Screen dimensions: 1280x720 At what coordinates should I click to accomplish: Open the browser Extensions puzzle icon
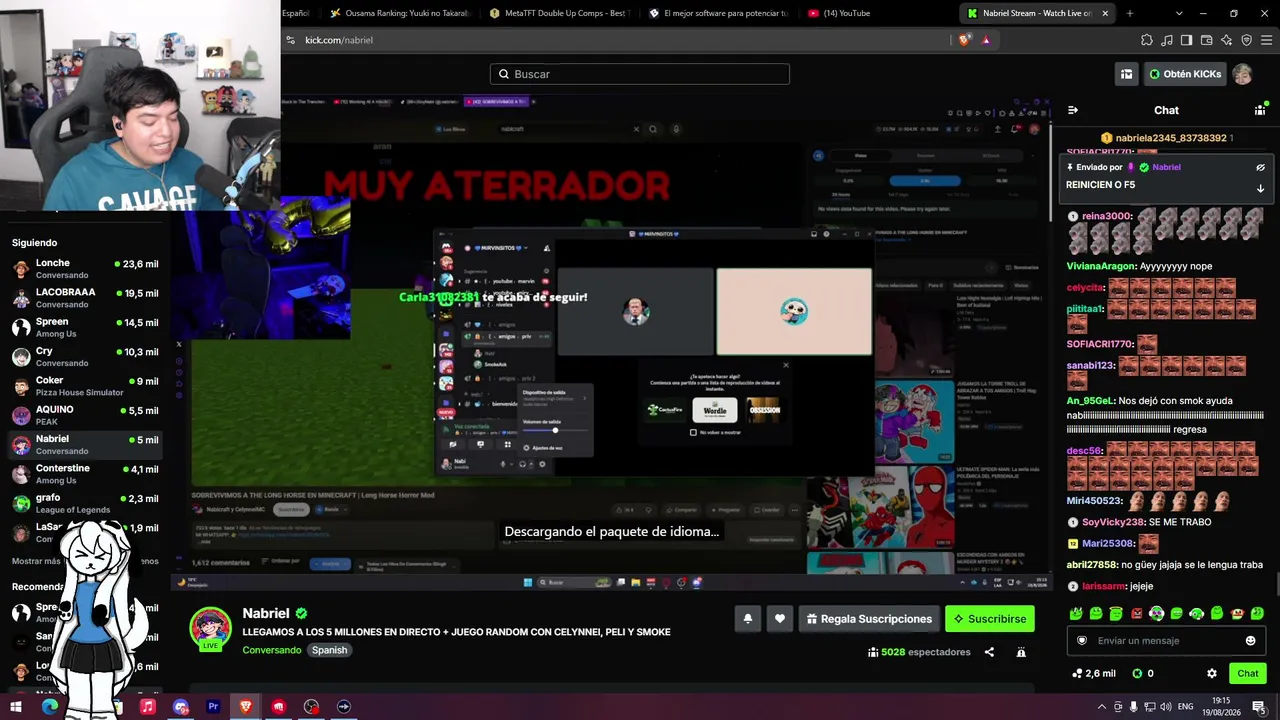(x=1147, y=40)
